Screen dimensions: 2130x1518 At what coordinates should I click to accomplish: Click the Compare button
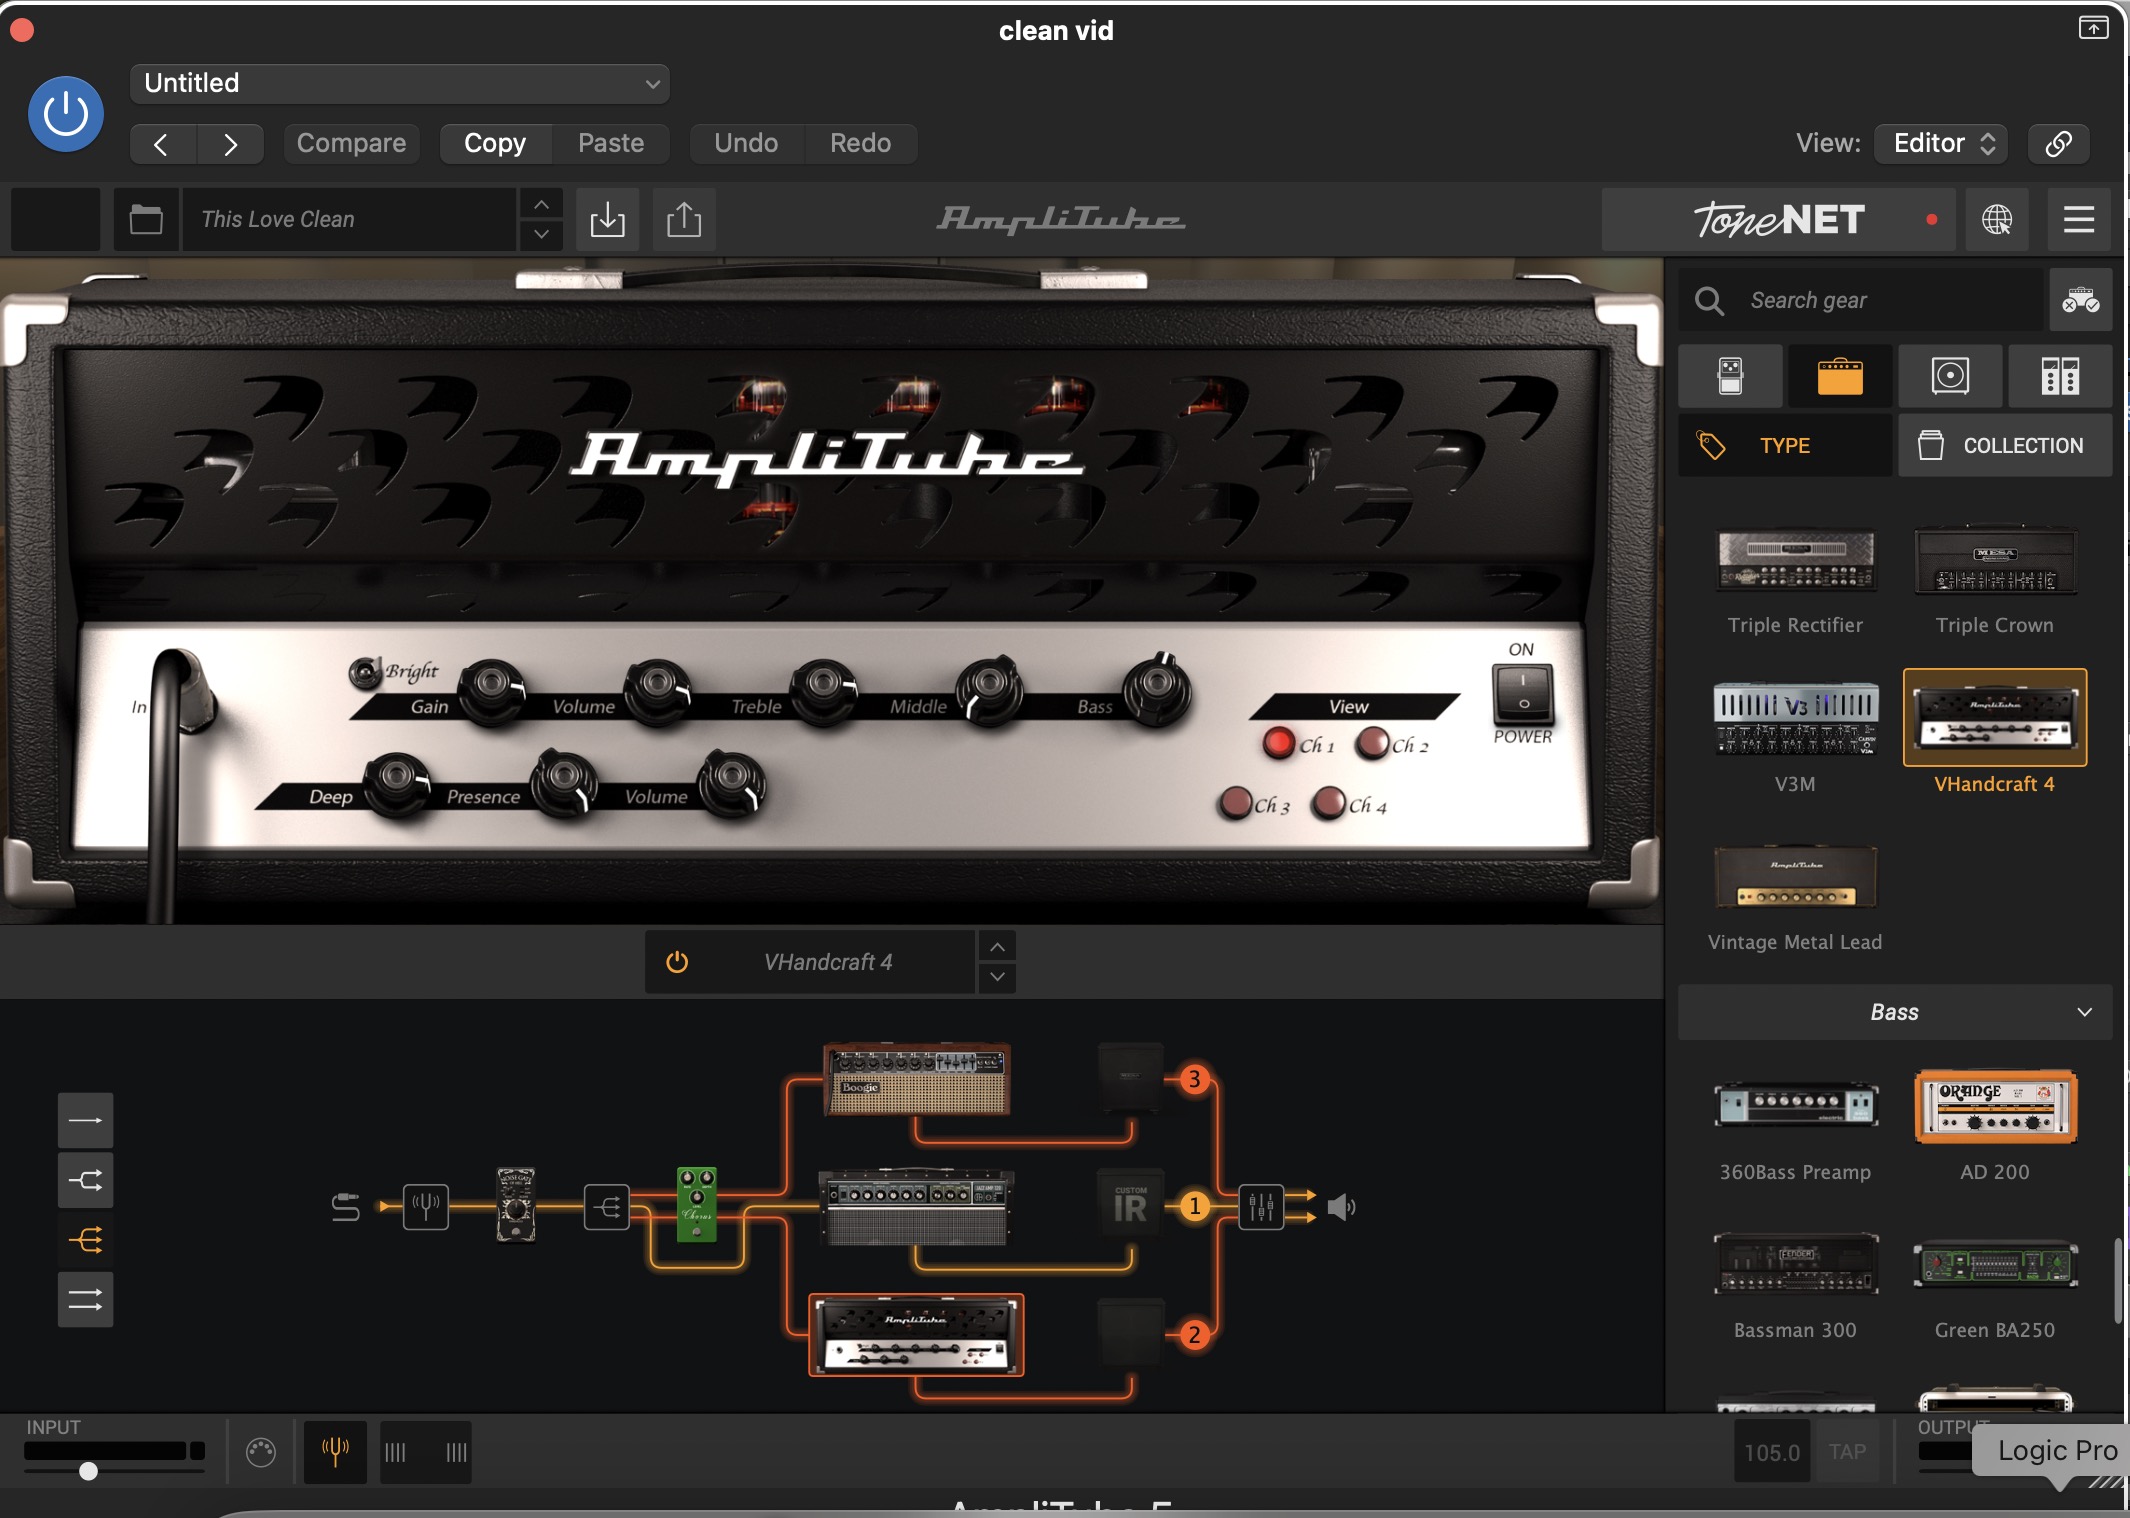[x=351, y=144]
